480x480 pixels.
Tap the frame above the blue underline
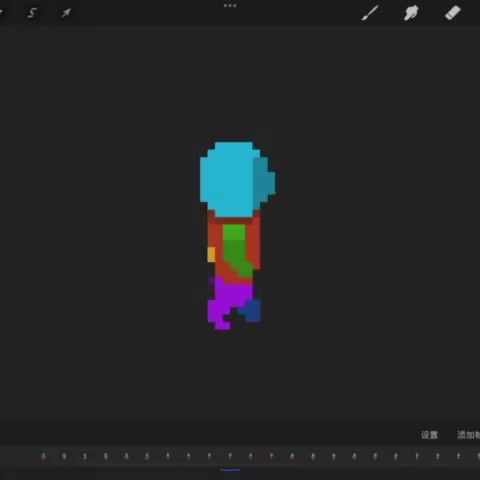[230, 456]
